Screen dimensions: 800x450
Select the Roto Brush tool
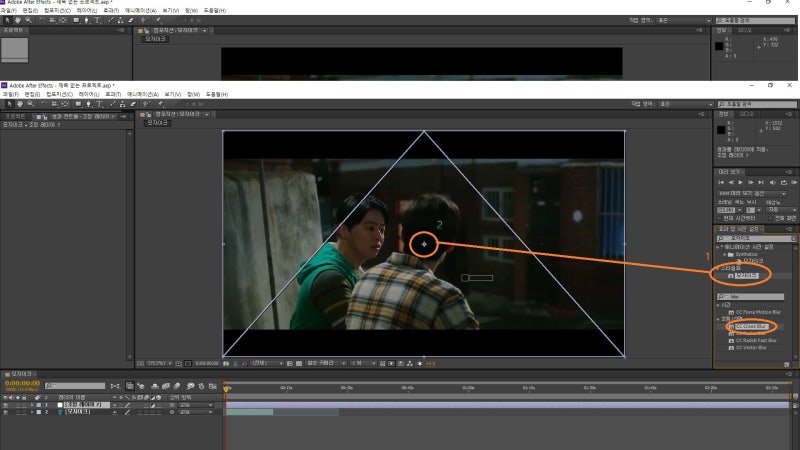(x=147, y=104)
